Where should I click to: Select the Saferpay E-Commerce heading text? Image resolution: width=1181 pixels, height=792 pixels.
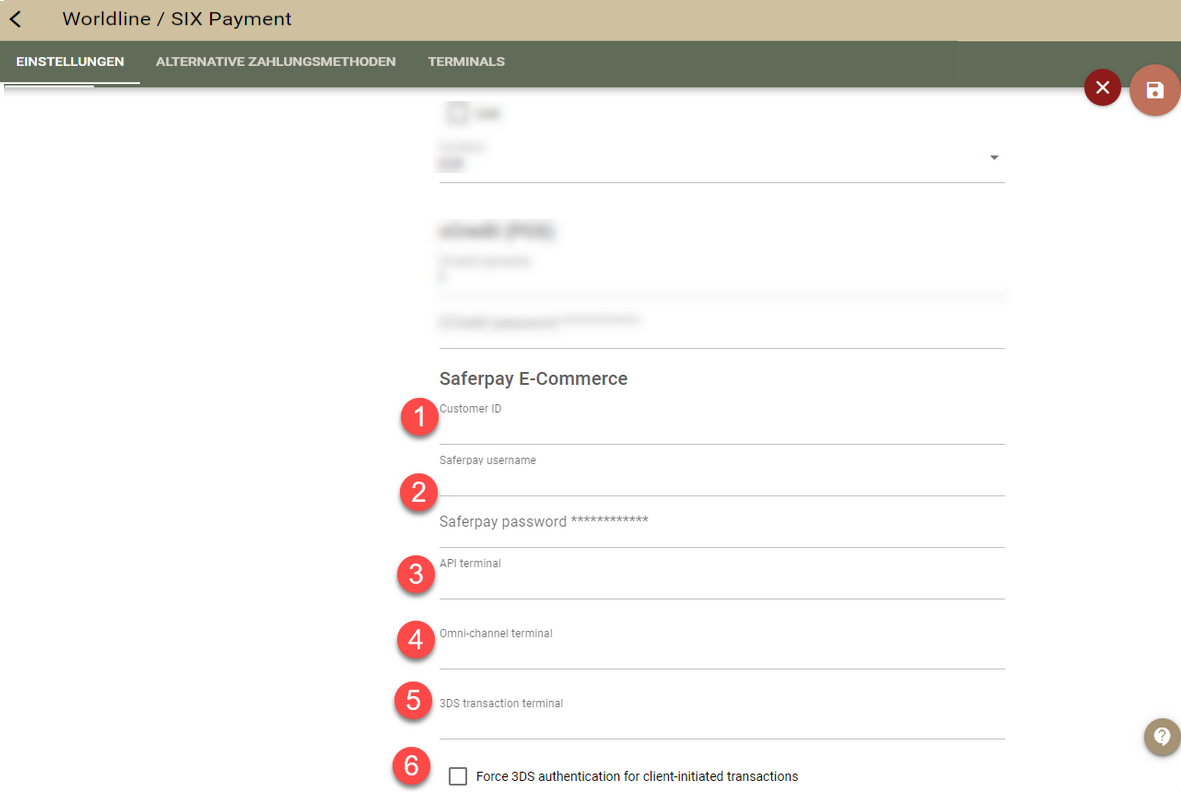(x=533, y=379)
